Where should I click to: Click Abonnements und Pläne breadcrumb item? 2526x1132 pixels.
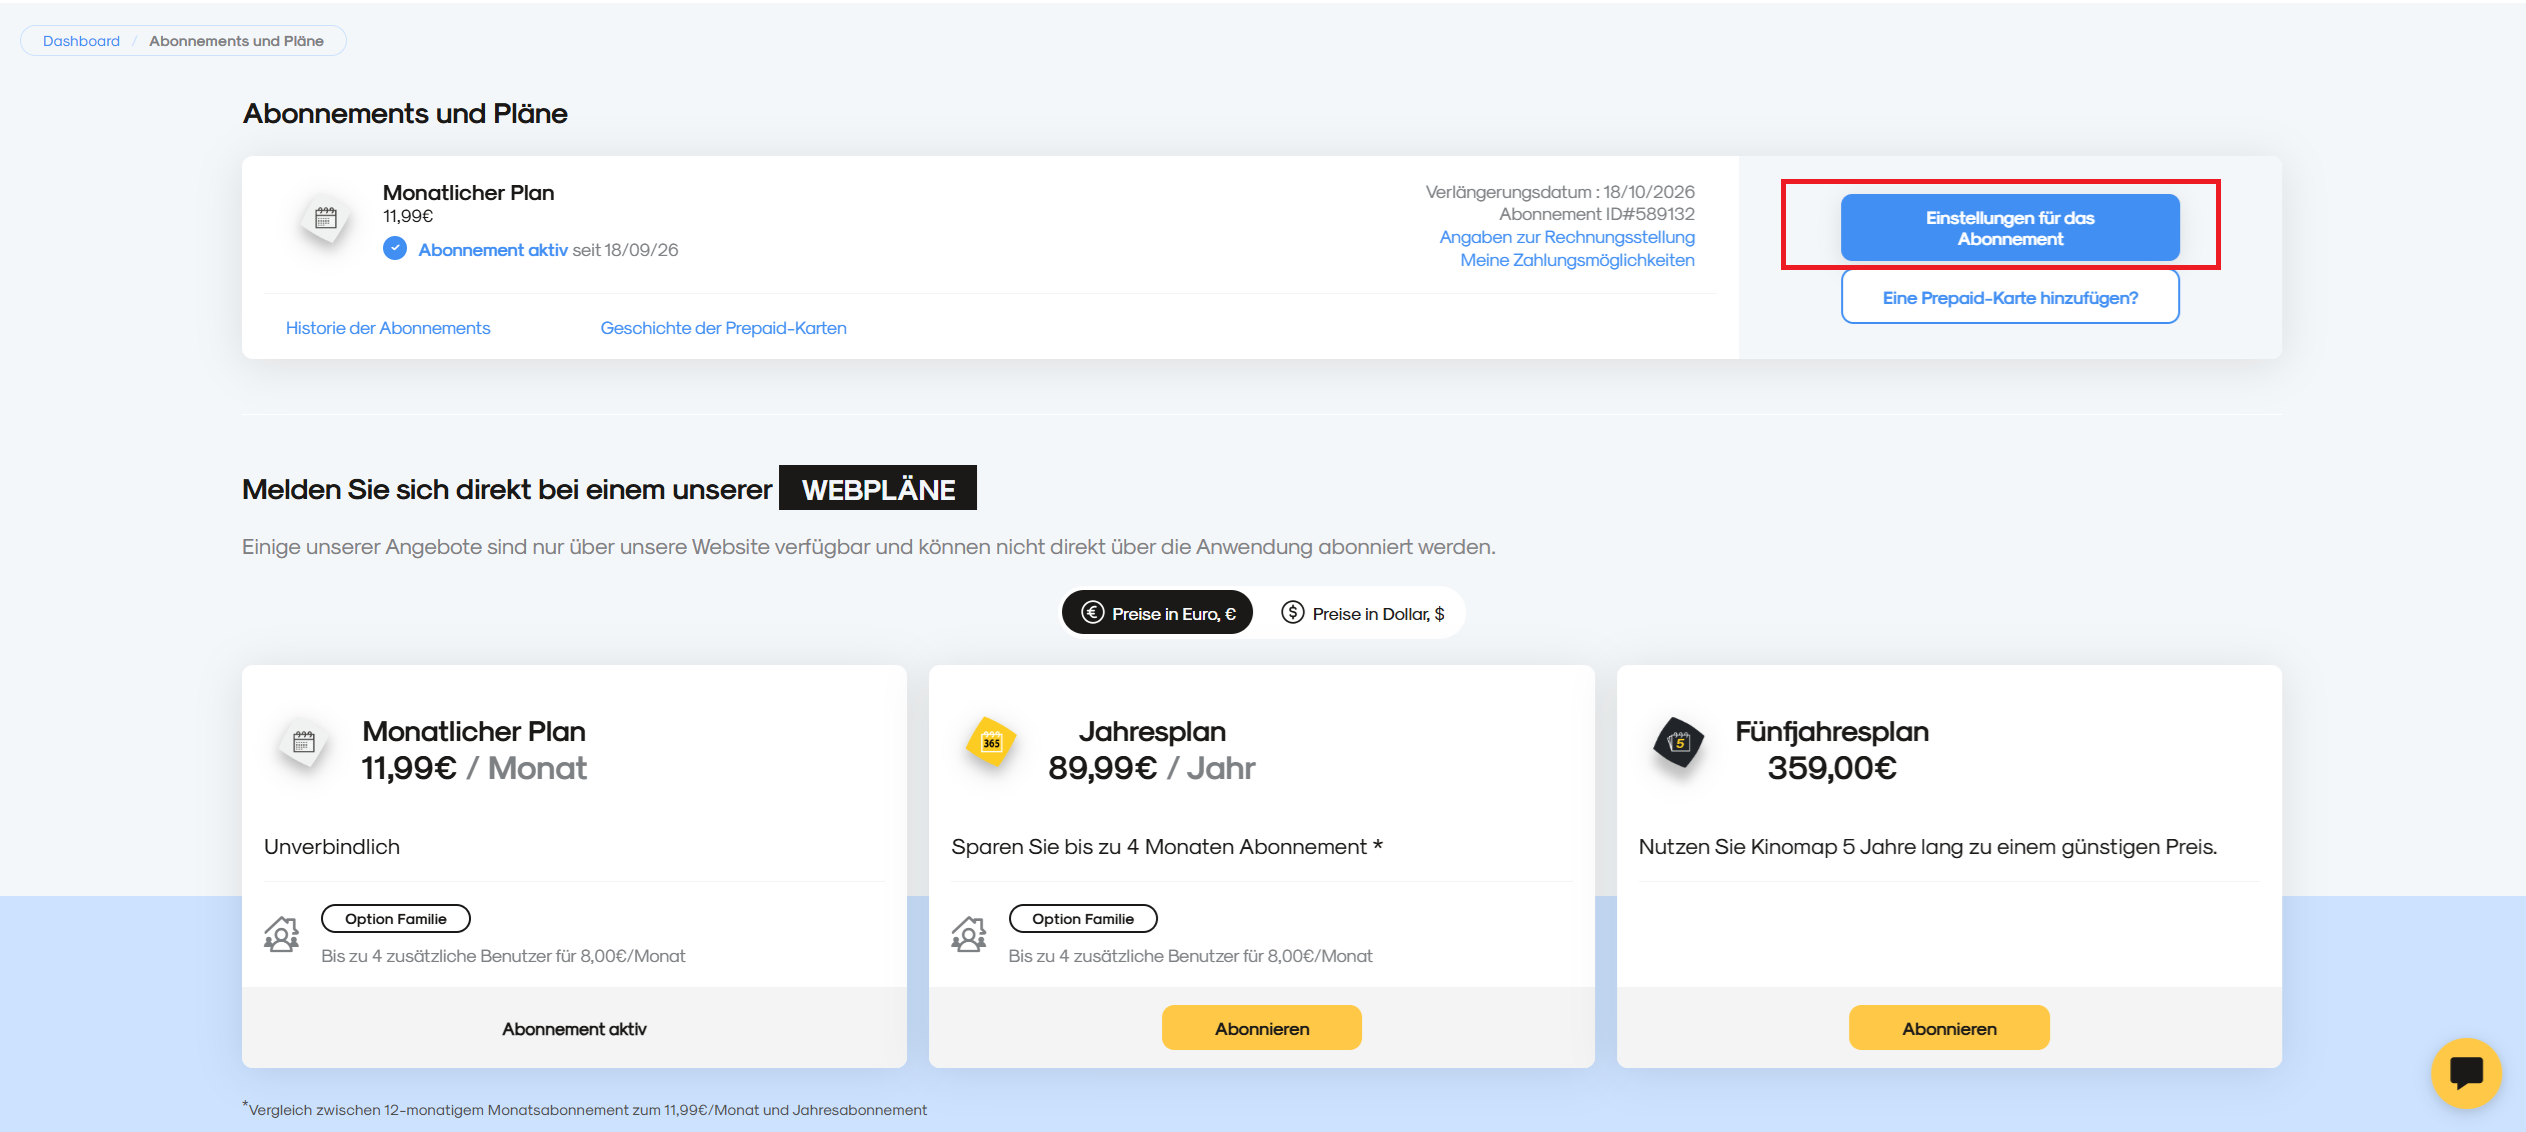[236, 41]
